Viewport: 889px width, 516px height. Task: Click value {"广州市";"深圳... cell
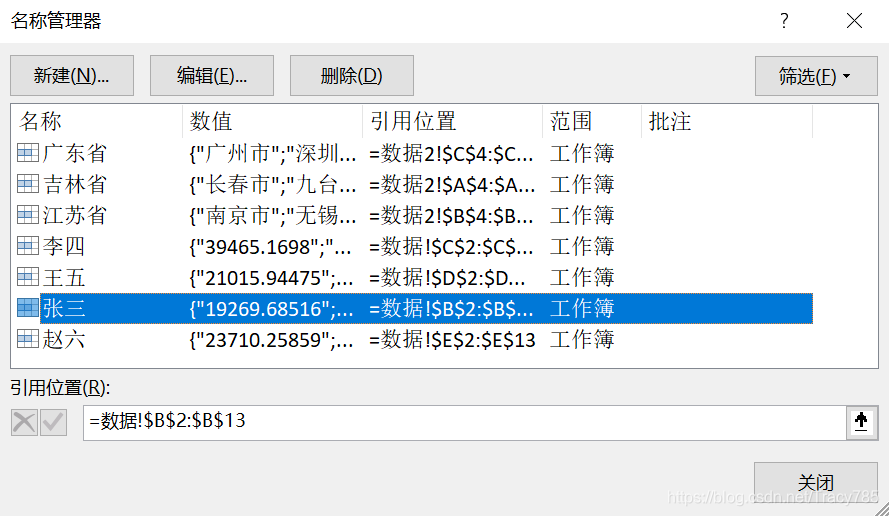273,154
